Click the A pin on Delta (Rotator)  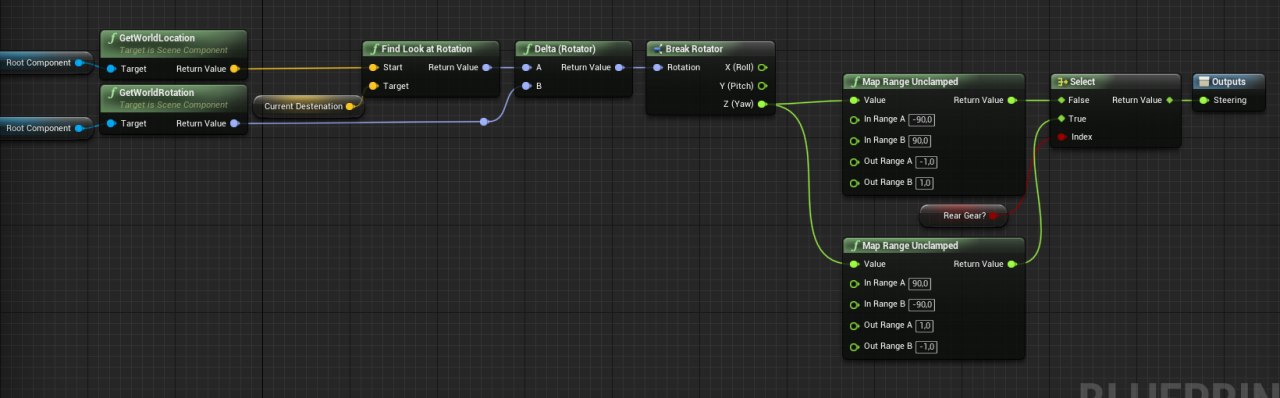526,67
